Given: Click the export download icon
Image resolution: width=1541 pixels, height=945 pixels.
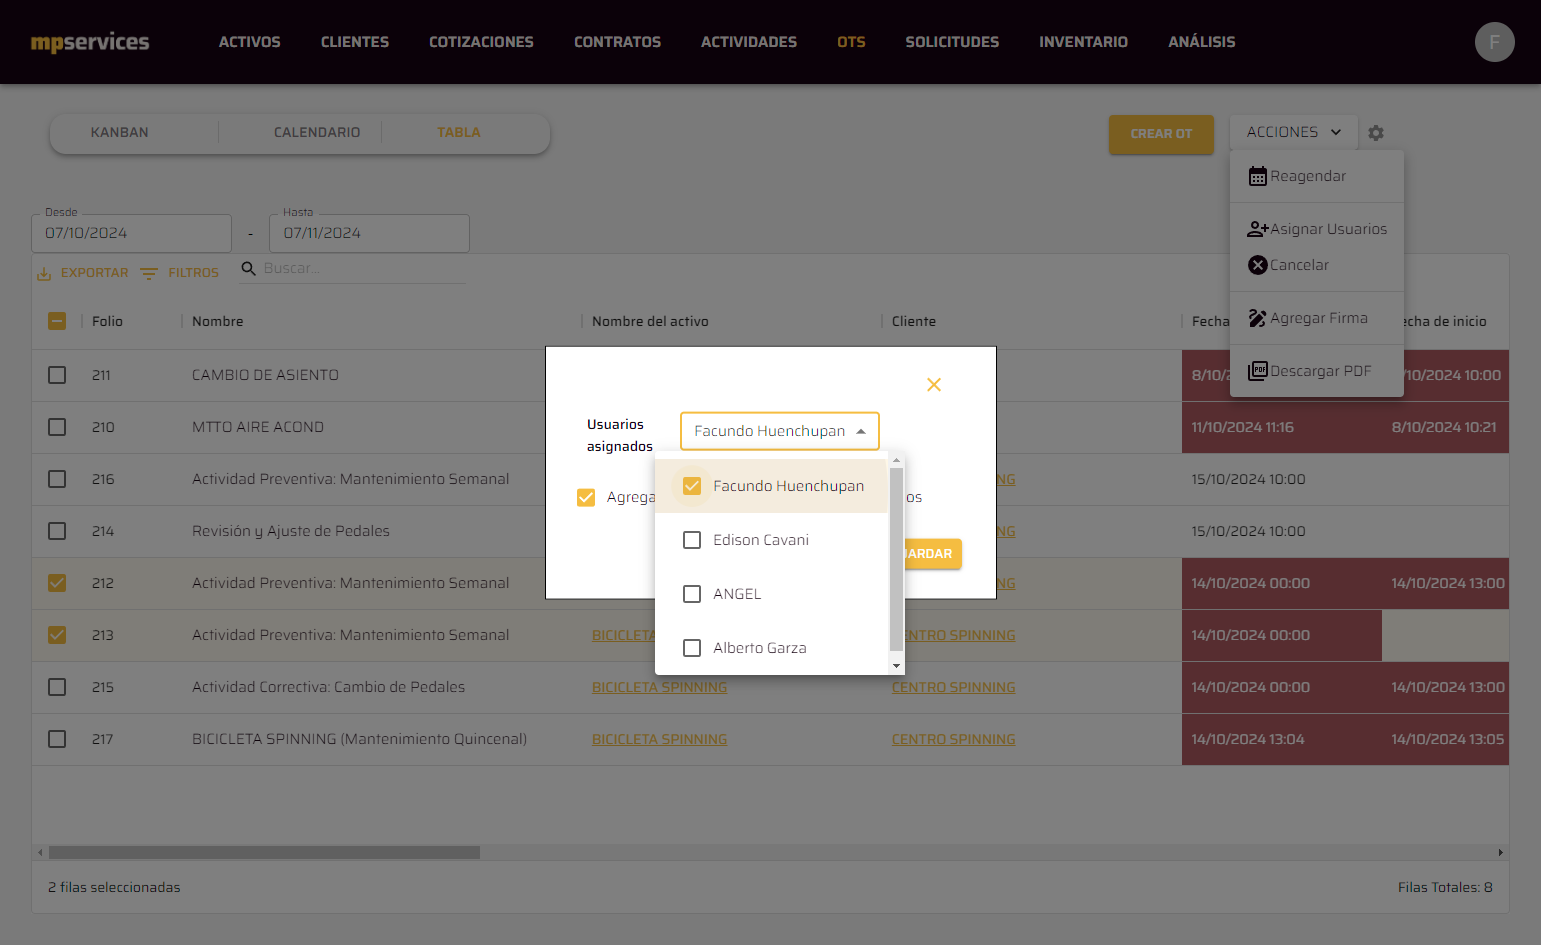Looking at the screenshot, I should [44, 273].
